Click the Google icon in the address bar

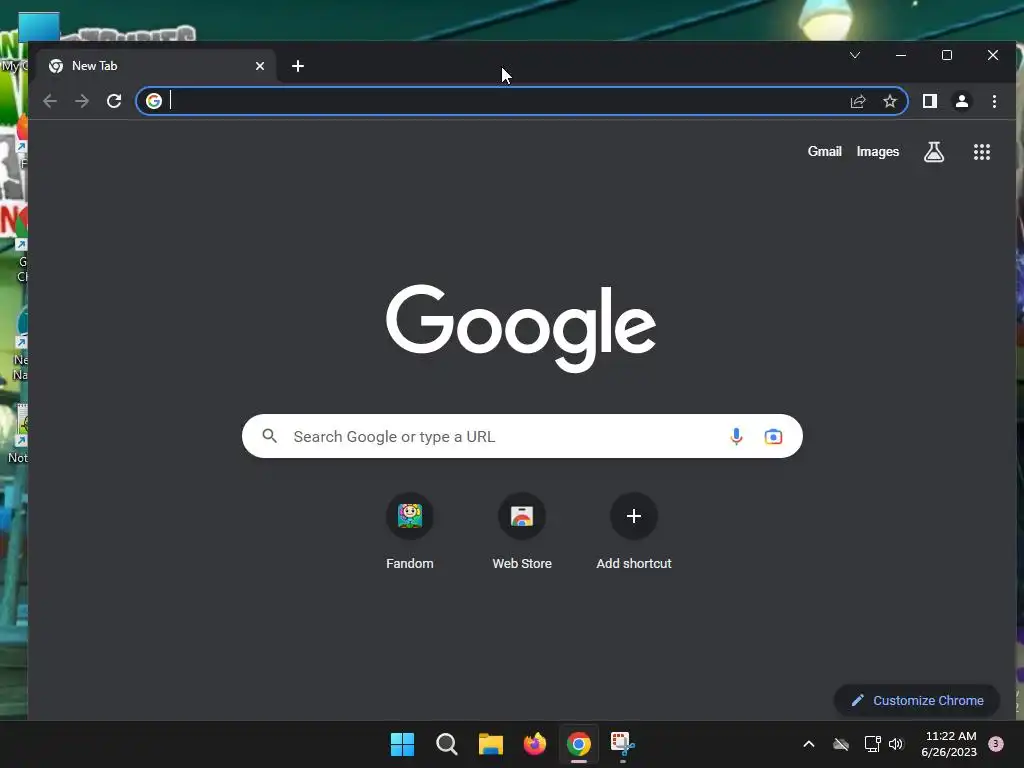click(x=153, y=101)
